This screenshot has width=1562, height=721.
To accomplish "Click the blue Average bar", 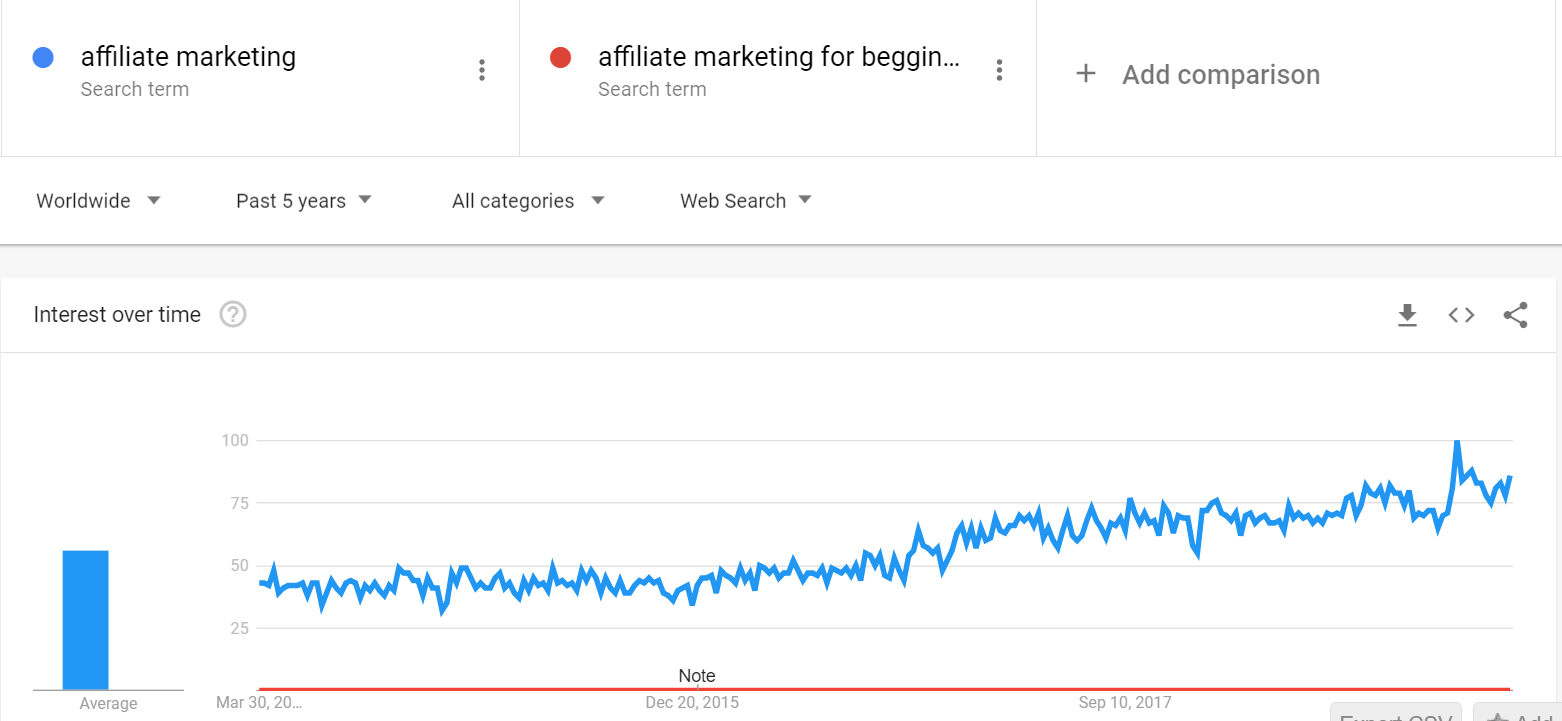I will (x=85, y=620).
